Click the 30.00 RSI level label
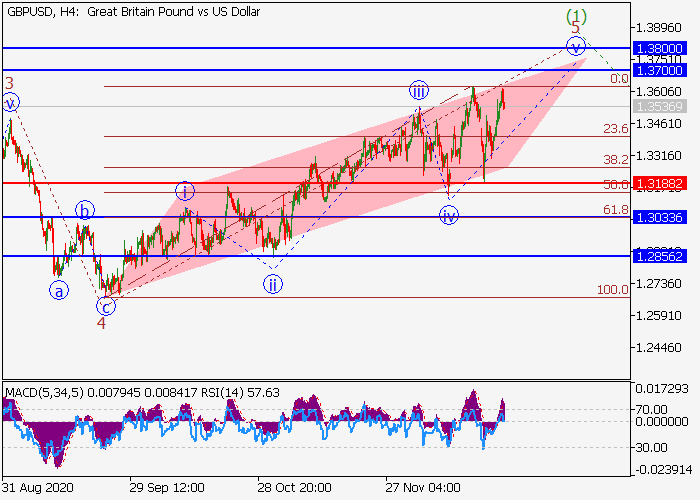Screen dimensions: 700x500 651,447
